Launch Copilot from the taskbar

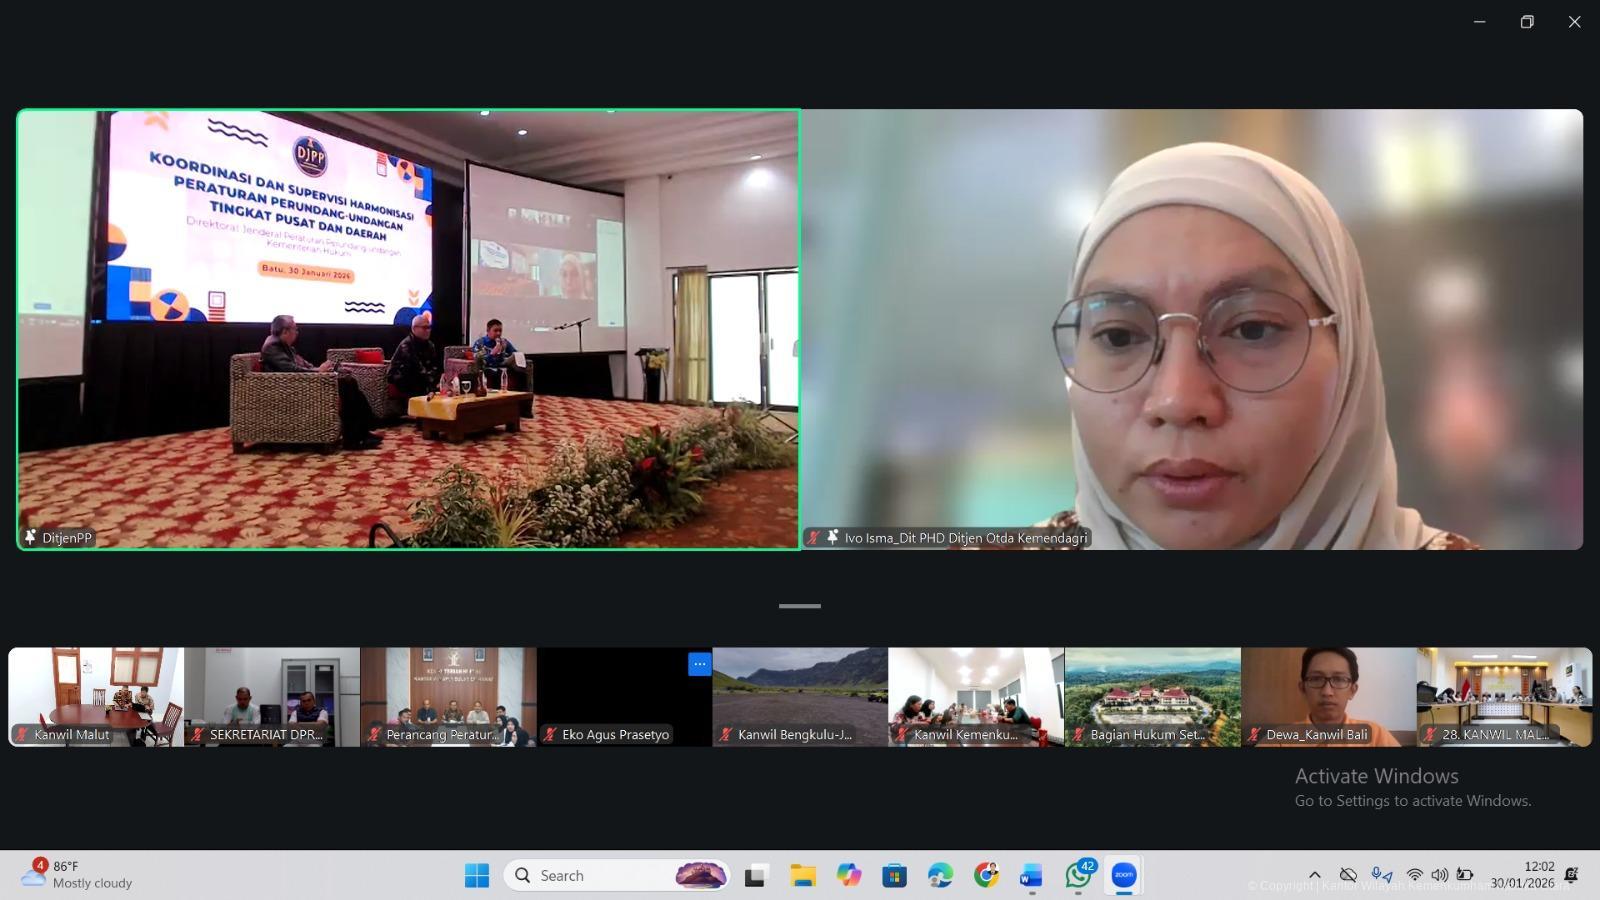point(849,876)
